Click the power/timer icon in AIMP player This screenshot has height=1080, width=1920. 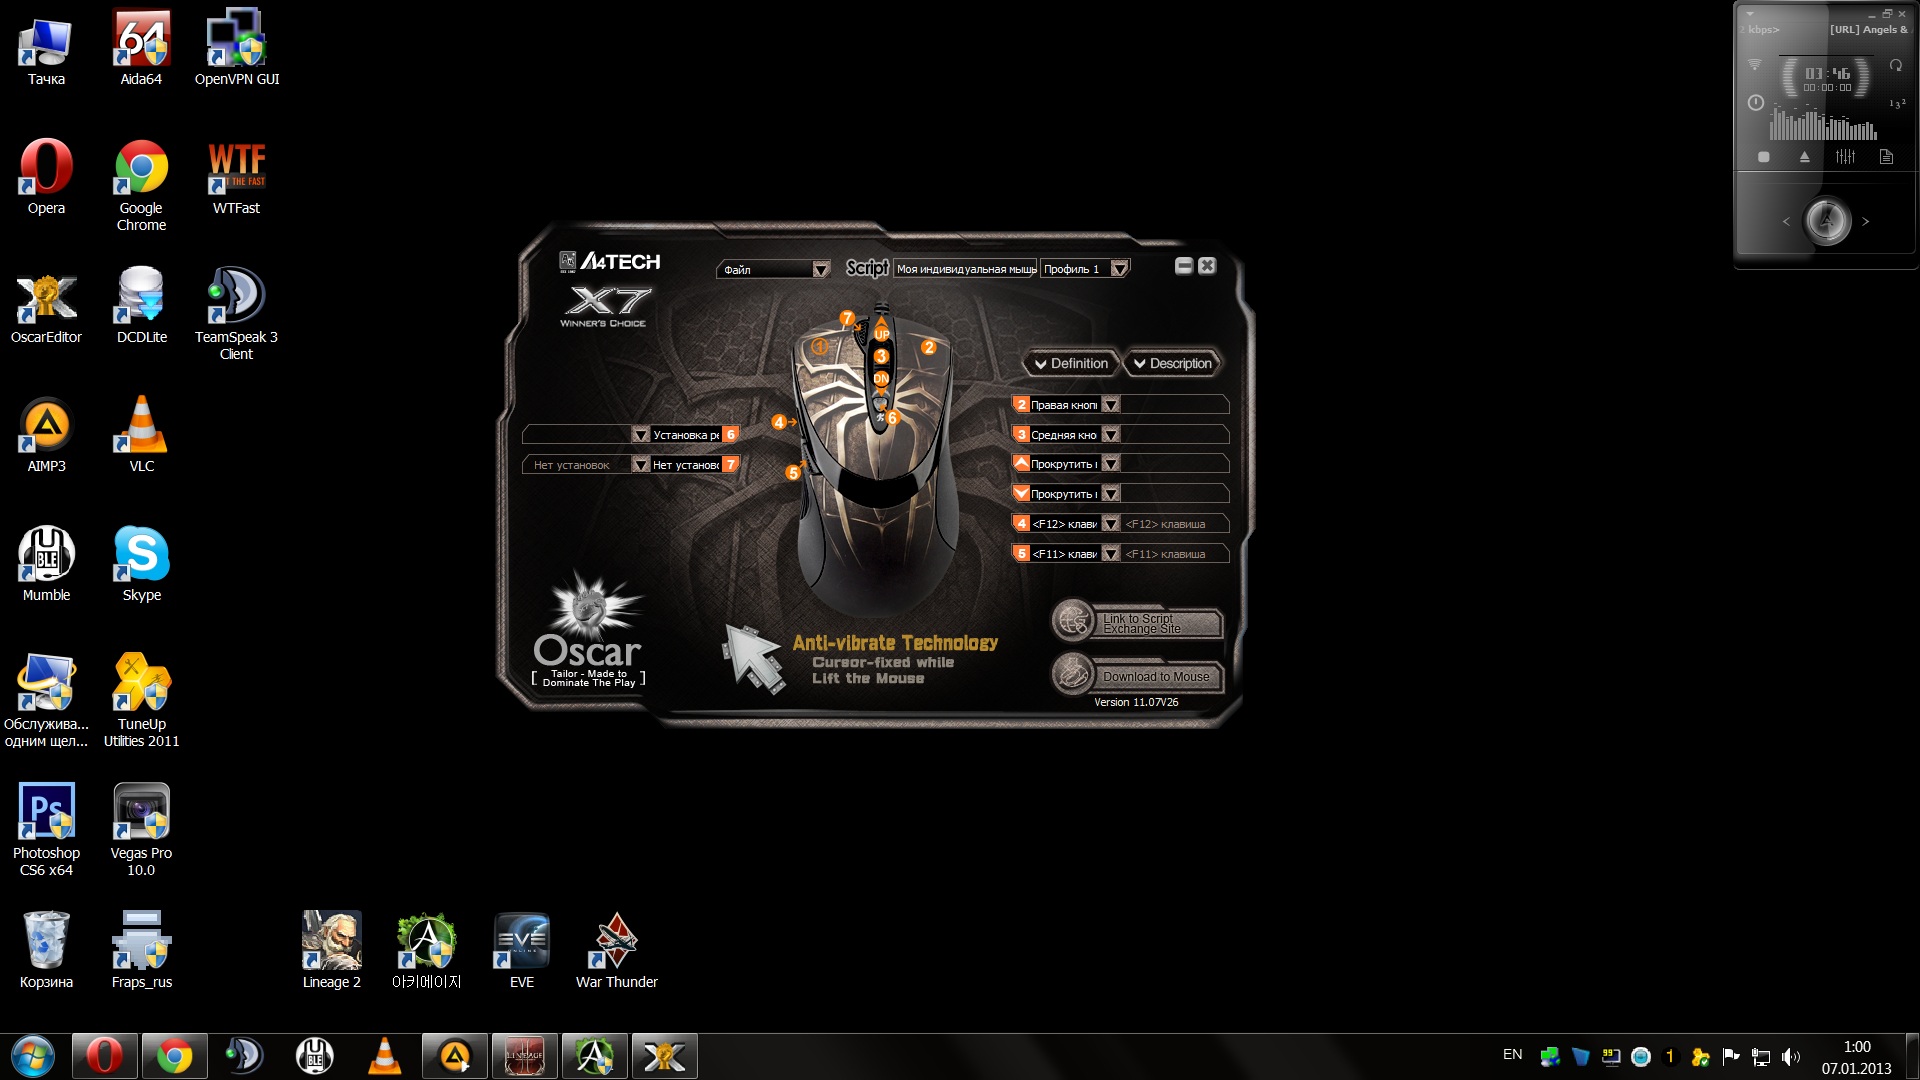[x=1755, y=103]
